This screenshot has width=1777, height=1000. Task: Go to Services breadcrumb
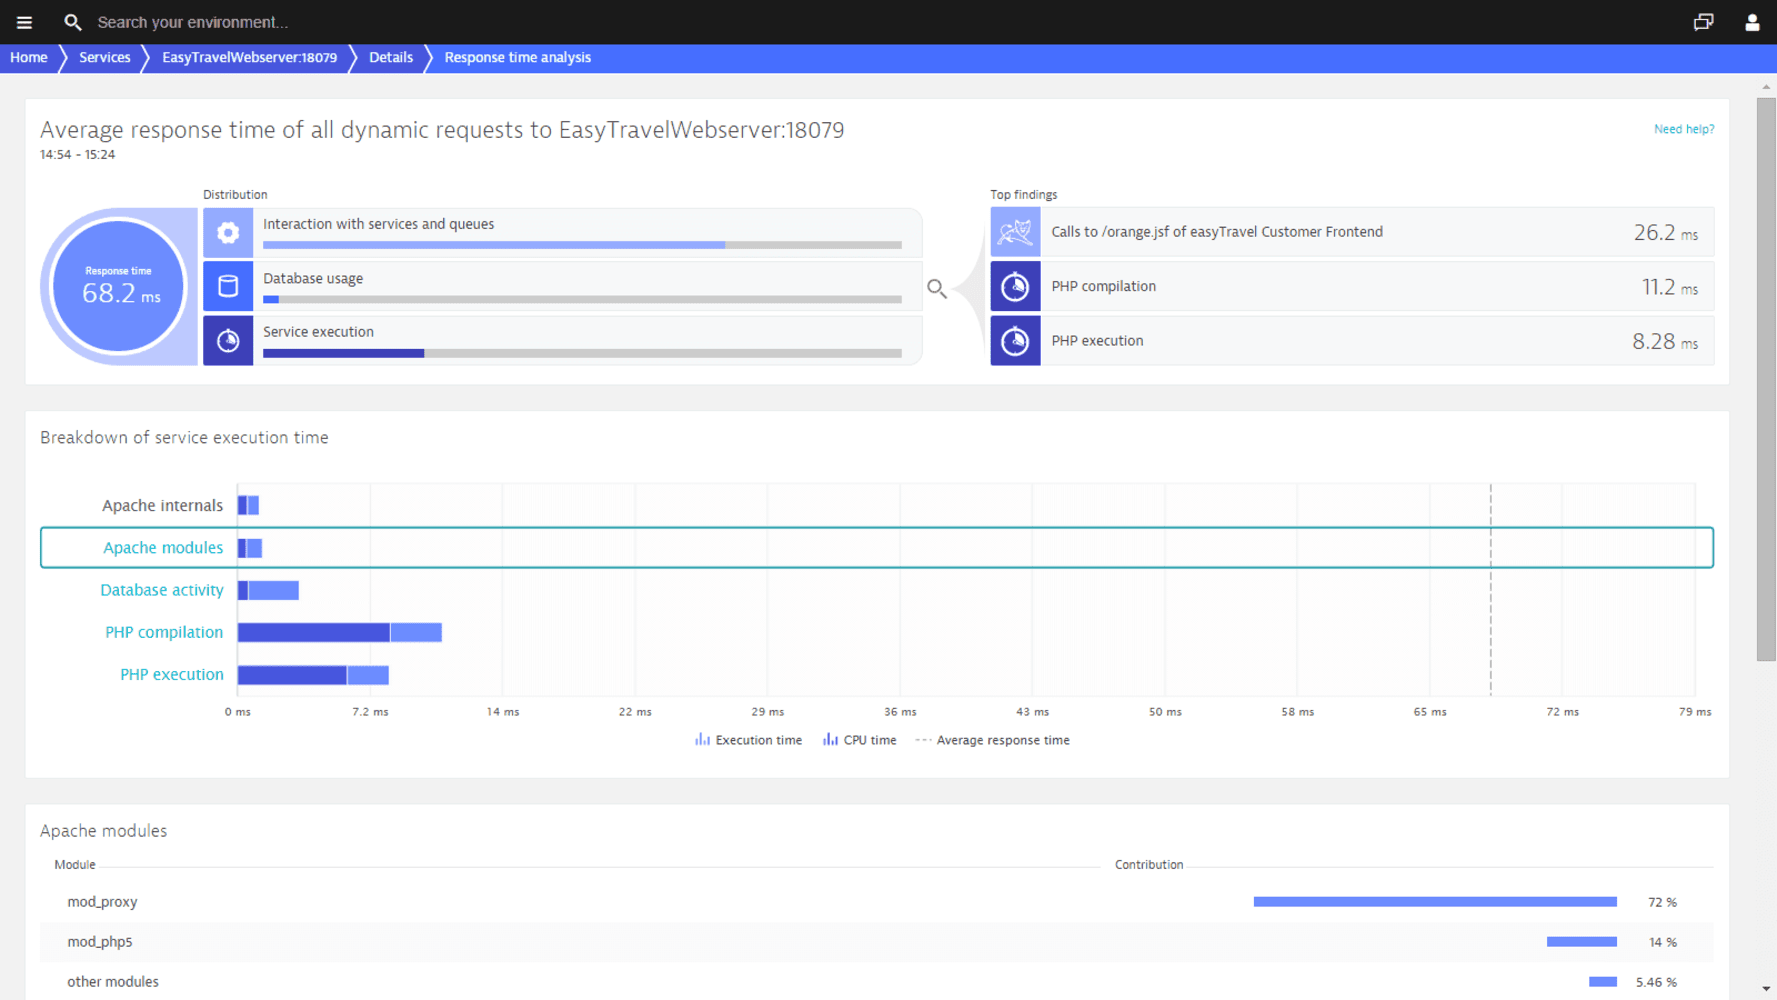pyautogui.click(x=105, y=58)
